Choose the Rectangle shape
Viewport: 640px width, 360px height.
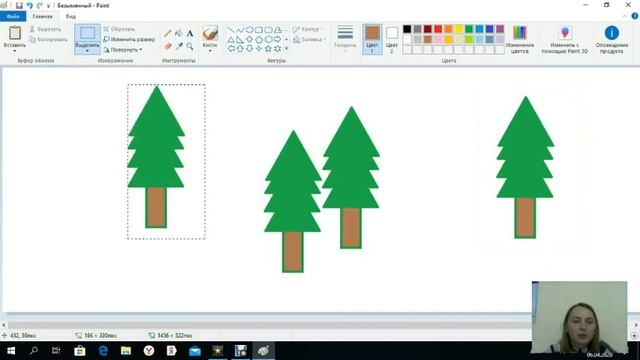pos(259,30)
